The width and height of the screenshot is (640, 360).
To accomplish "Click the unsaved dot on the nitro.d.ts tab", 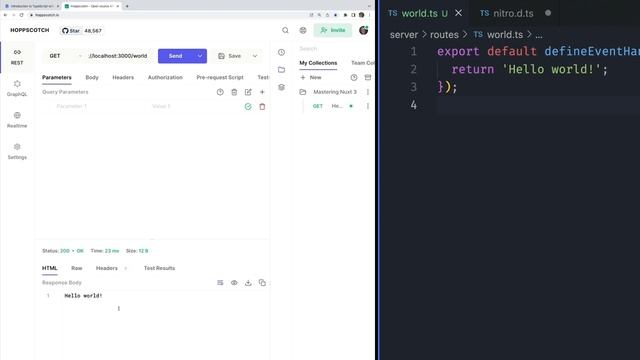I will click(548, 13).
